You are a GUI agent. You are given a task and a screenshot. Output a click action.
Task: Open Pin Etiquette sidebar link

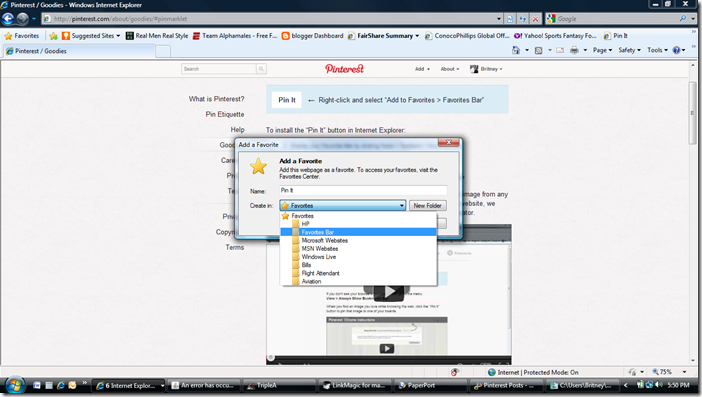point(225,114)
